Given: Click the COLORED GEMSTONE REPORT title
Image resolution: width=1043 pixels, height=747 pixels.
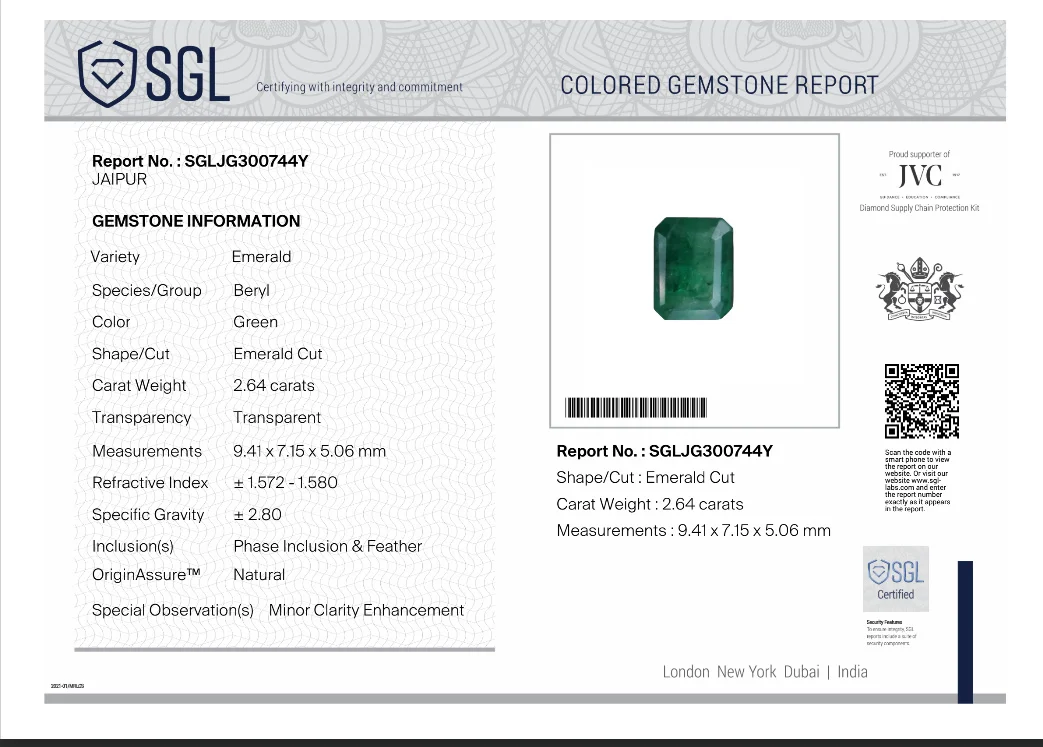Looking at the screenshot, I should 719,86.
